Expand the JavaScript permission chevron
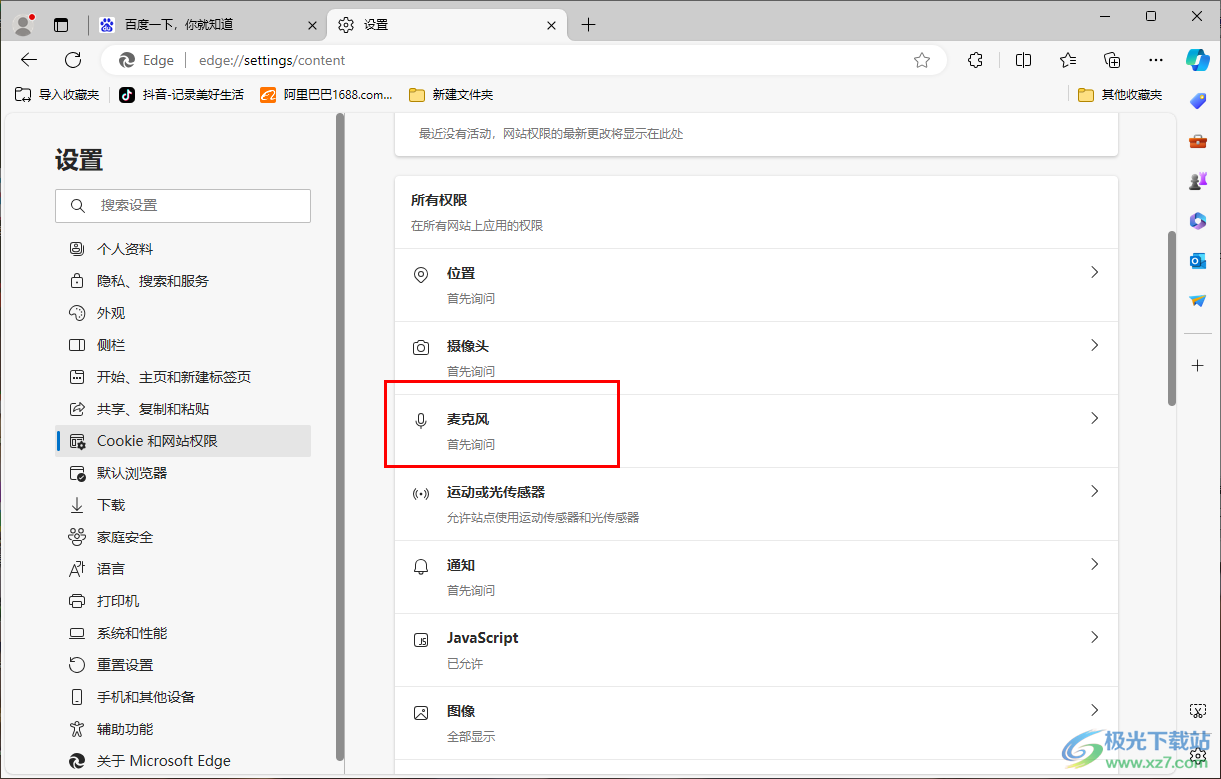The image size is (1221, 779). pos(1094,637)
